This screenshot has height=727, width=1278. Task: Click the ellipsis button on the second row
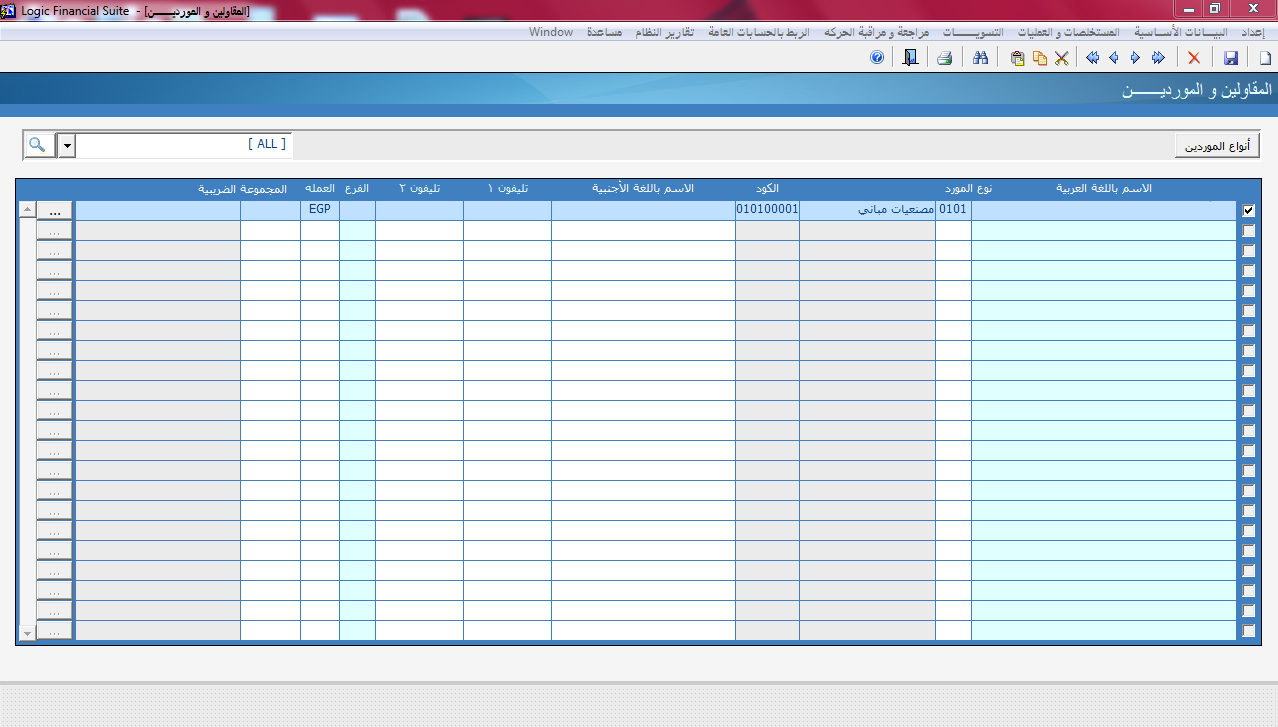click(x=55, y=231)
